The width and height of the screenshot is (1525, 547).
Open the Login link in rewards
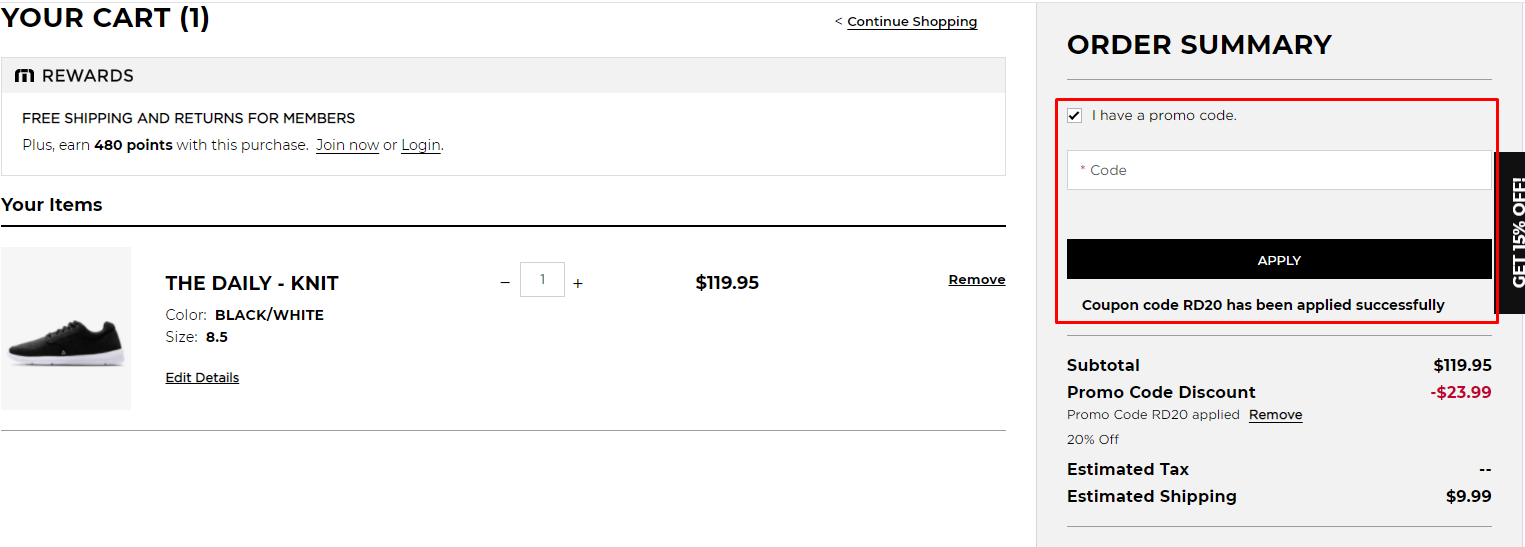[421, 145]
